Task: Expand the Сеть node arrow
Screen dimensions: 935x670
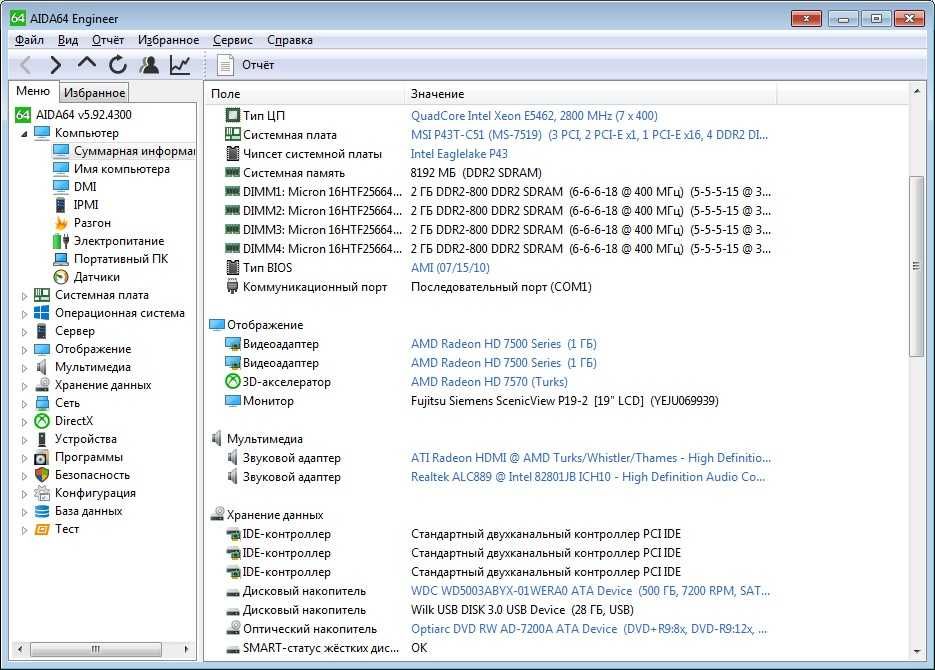Action: tap(24, 404)
